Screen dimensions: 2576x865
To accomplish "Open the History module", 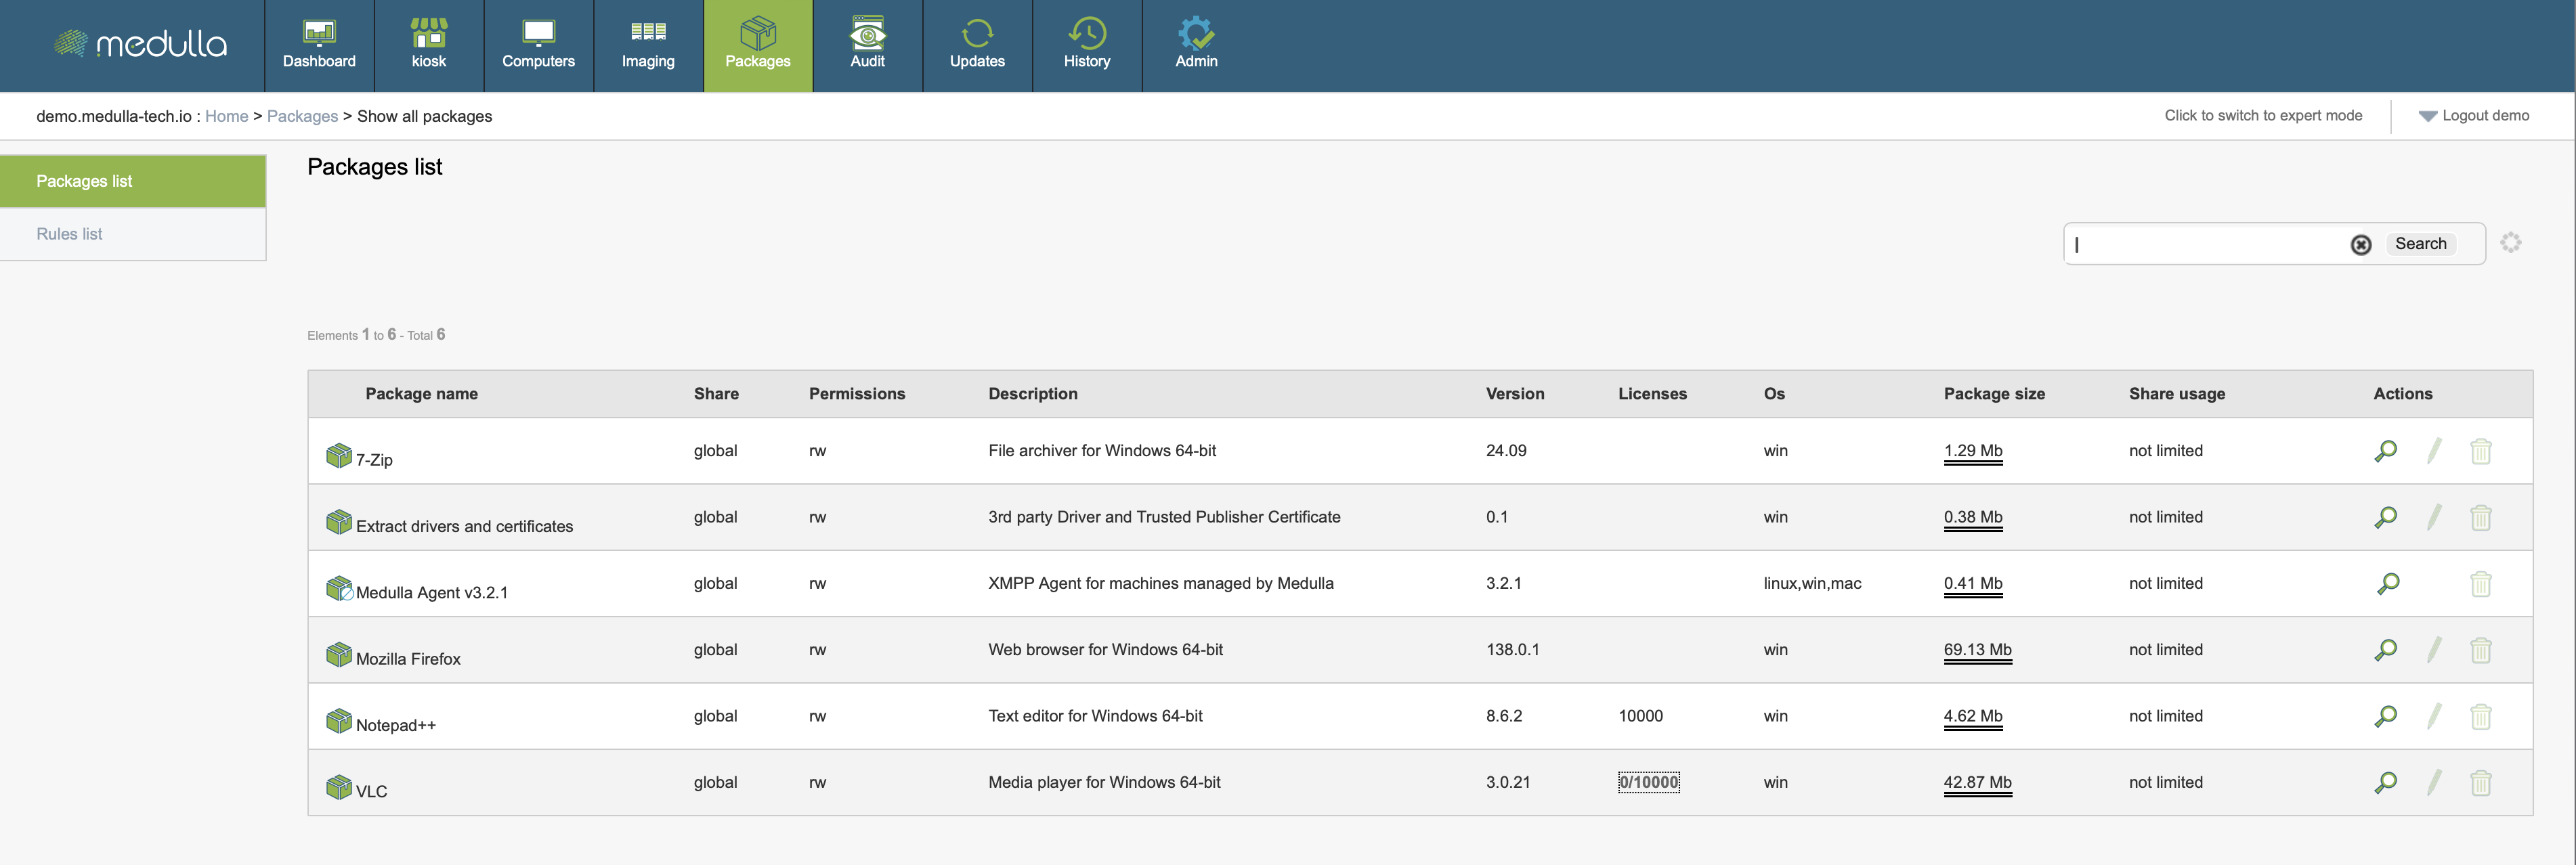I will click(x=1086, y=45).
